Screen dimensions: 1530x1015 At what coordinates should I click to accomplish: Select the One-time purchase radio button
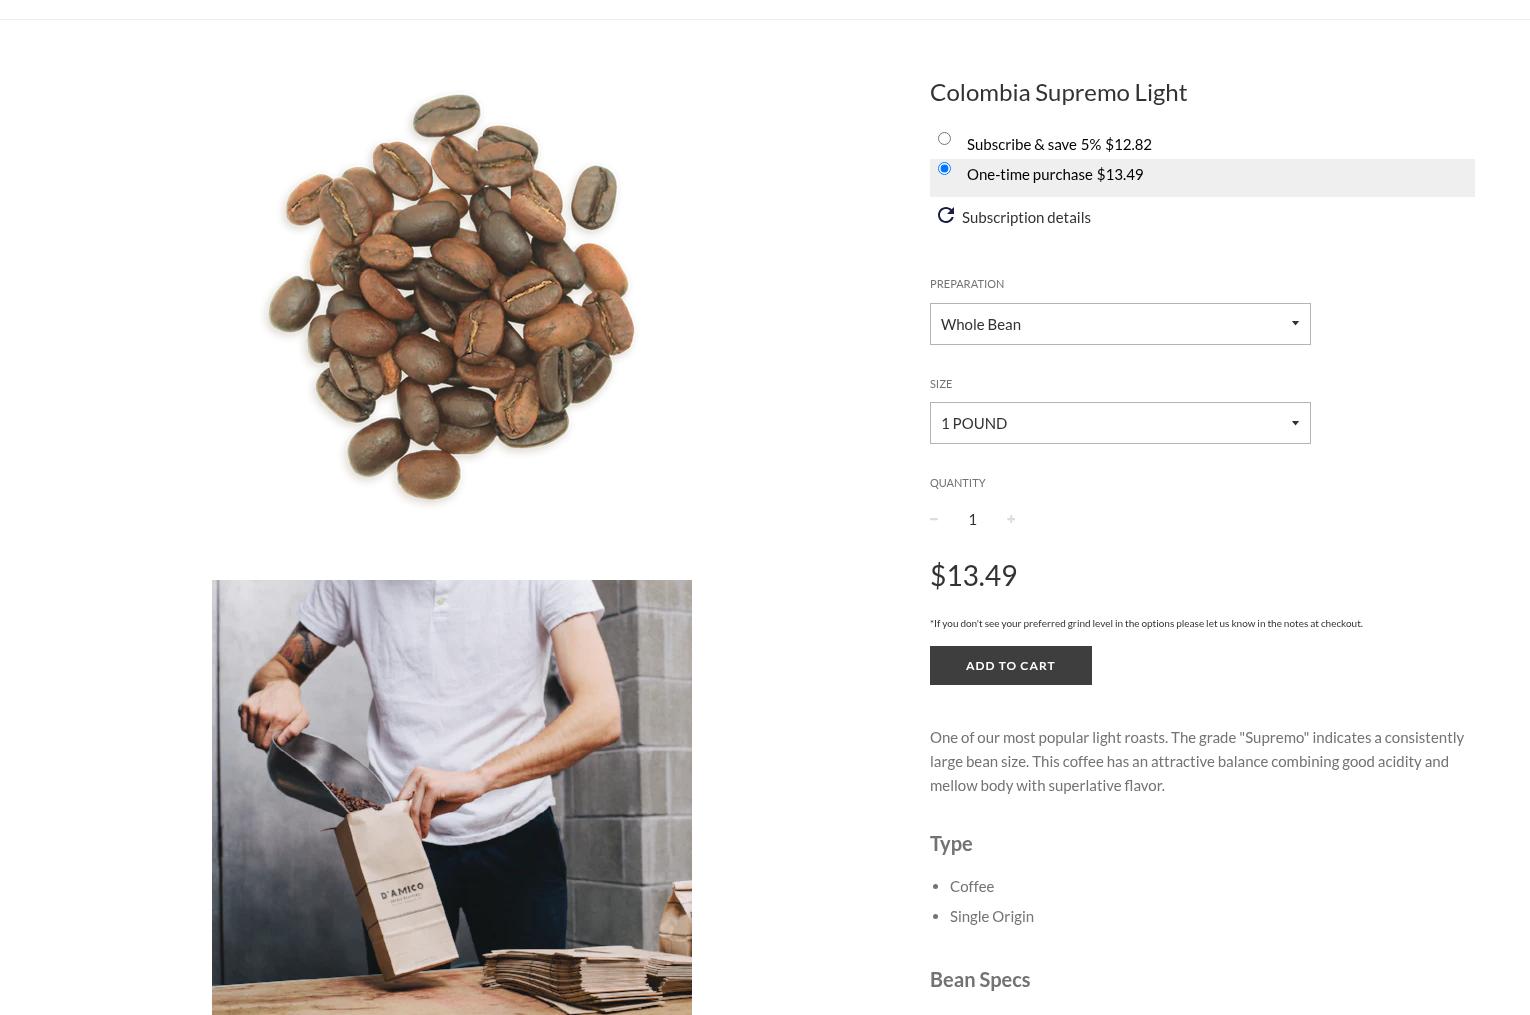pos(944,168)
